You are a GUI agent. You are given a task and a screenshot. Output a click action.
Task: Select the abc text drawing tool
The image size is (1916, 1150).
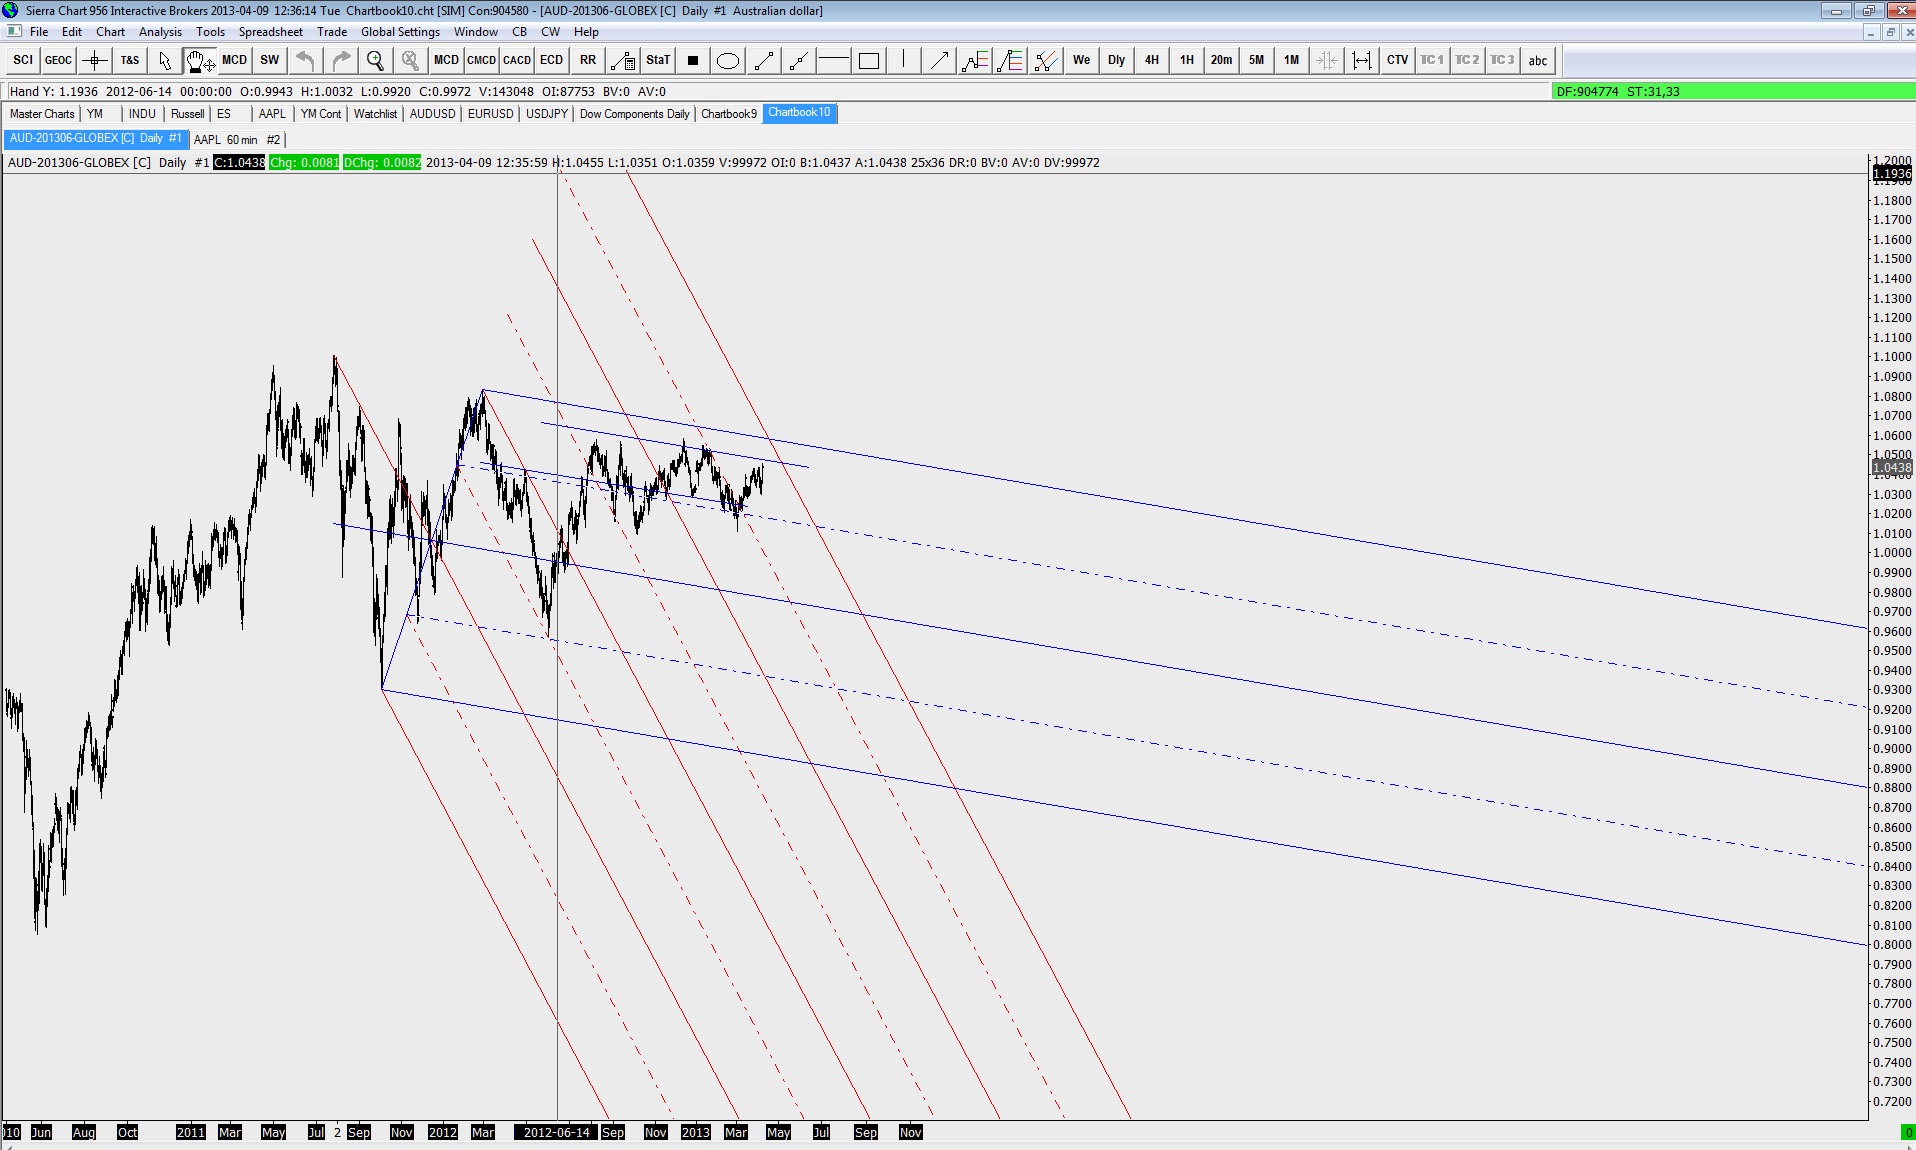coord(1538,60)
